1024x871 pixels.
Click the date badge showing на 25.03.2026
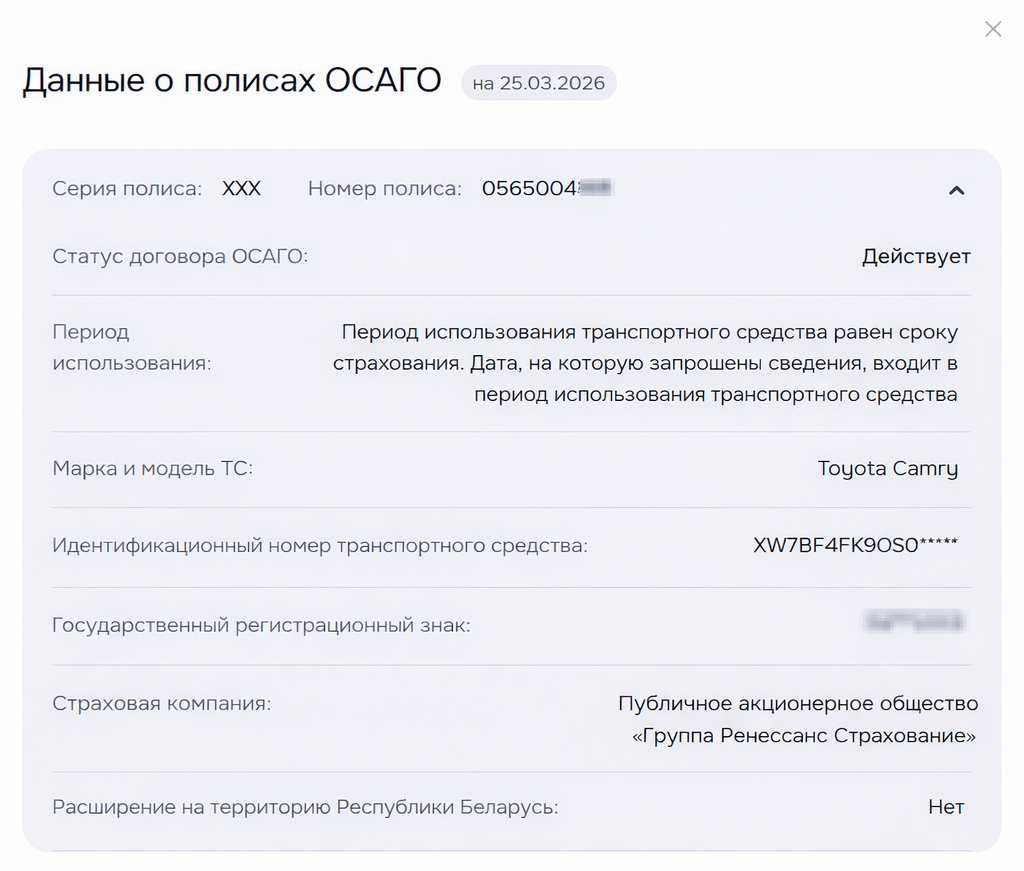[x=538, y=84]
